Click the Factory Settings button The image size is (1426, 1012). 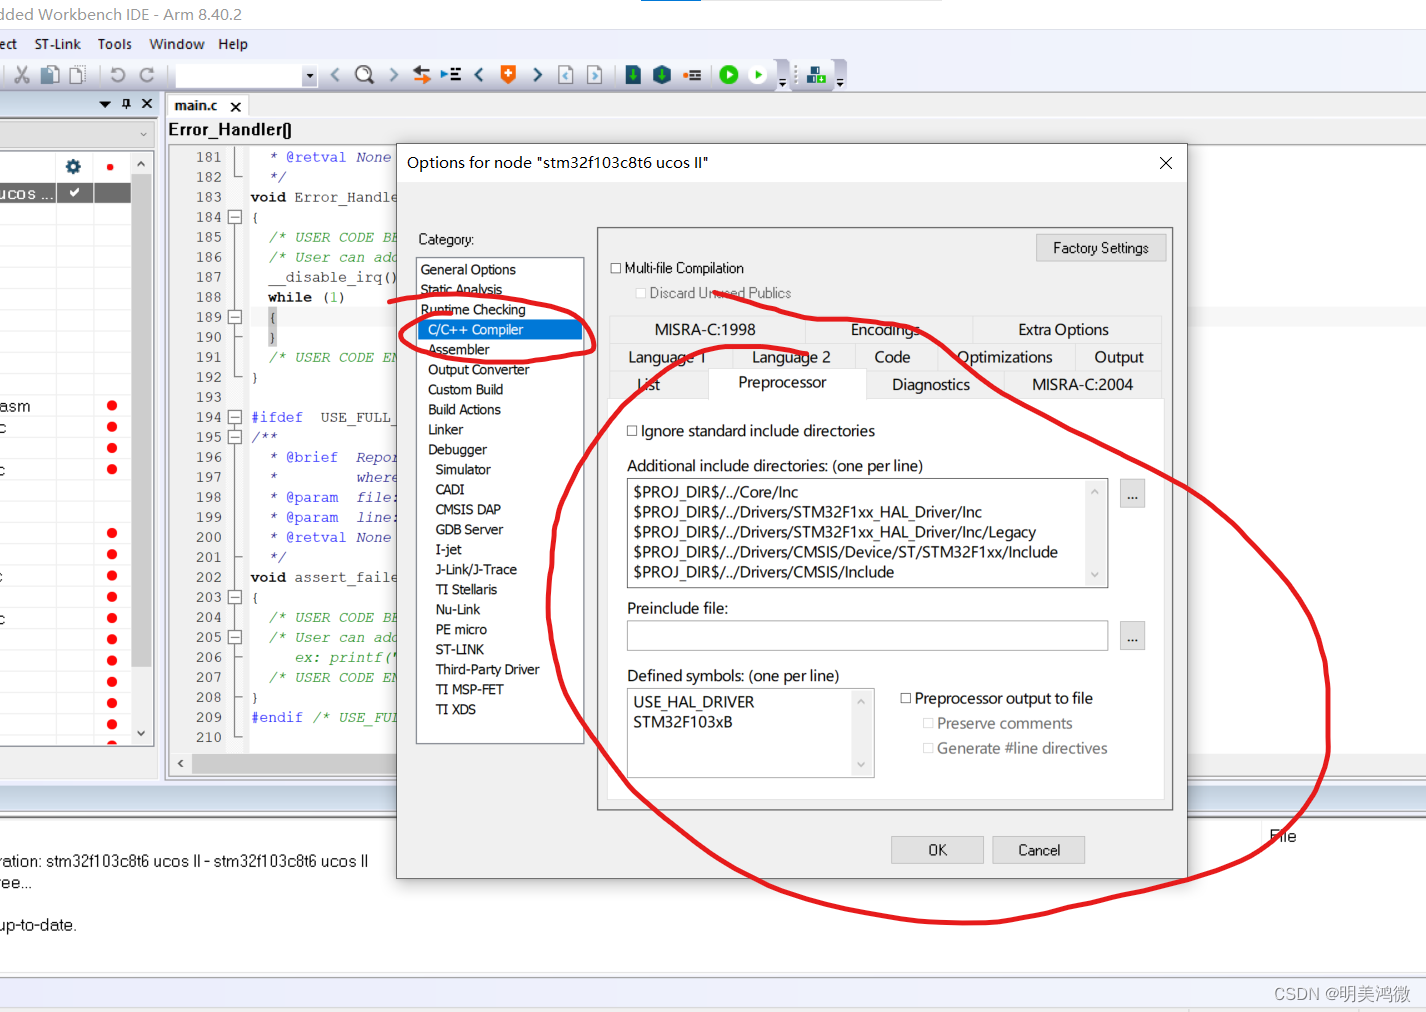click(1101, 248)
